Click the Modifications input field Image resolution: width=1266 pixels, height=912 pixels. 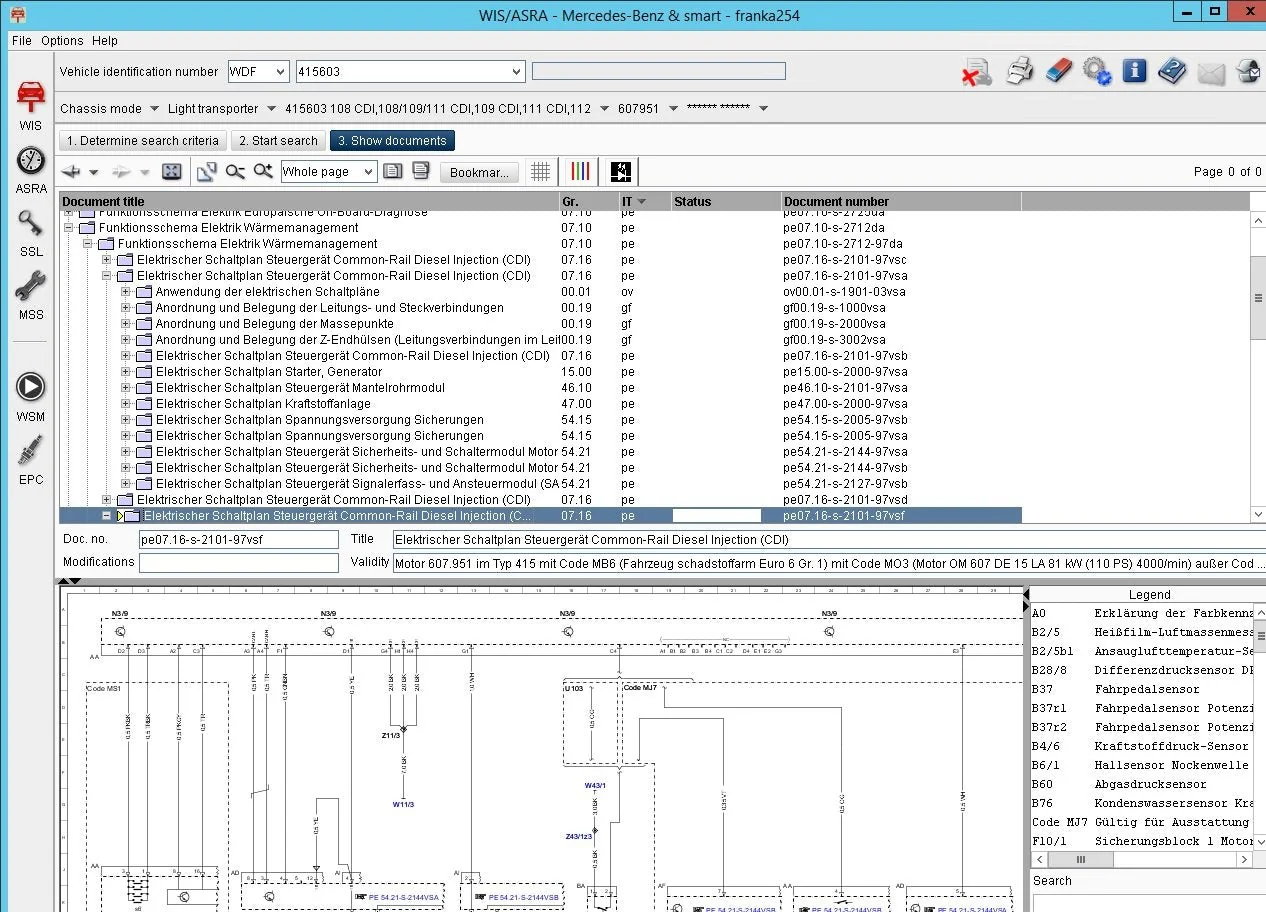[239, 563]
